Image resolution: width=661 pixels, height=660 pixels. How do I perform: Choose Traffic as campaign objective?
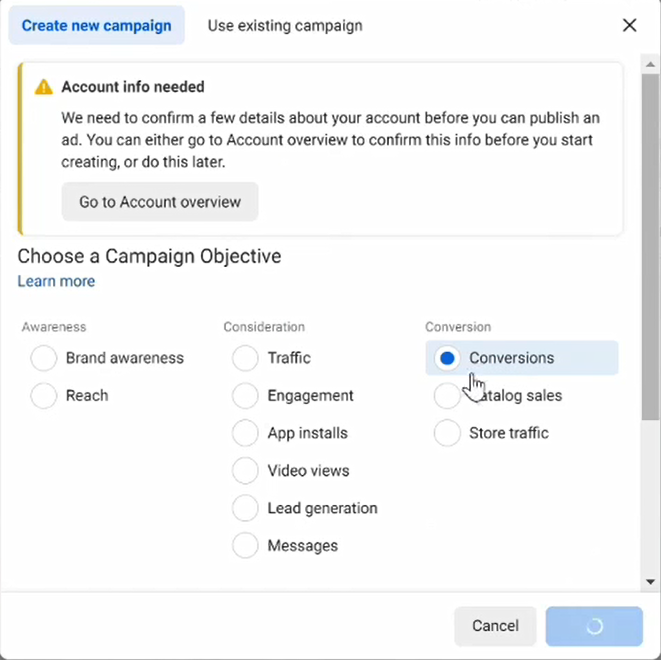(x=245, y=358)
